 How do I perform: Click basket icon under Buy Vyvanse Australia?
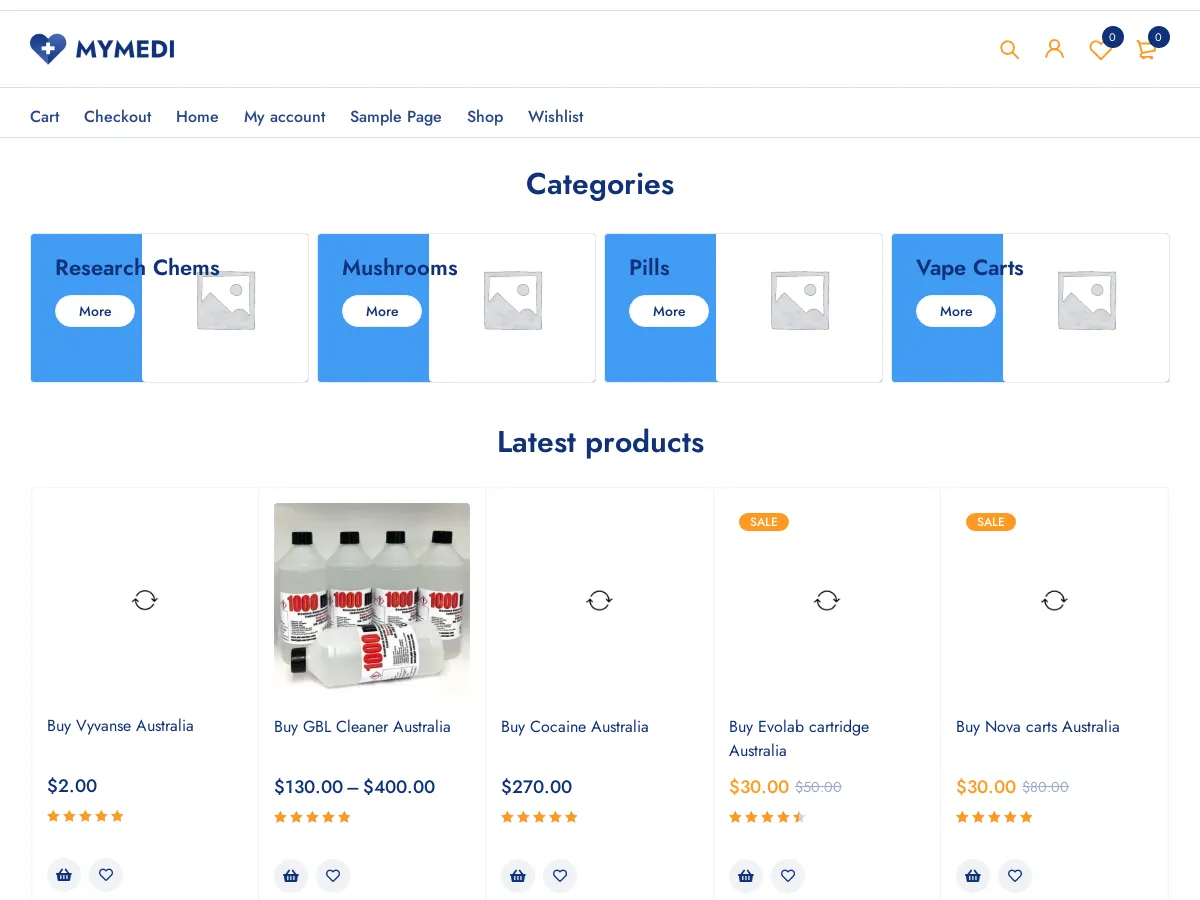click(64, 875)
